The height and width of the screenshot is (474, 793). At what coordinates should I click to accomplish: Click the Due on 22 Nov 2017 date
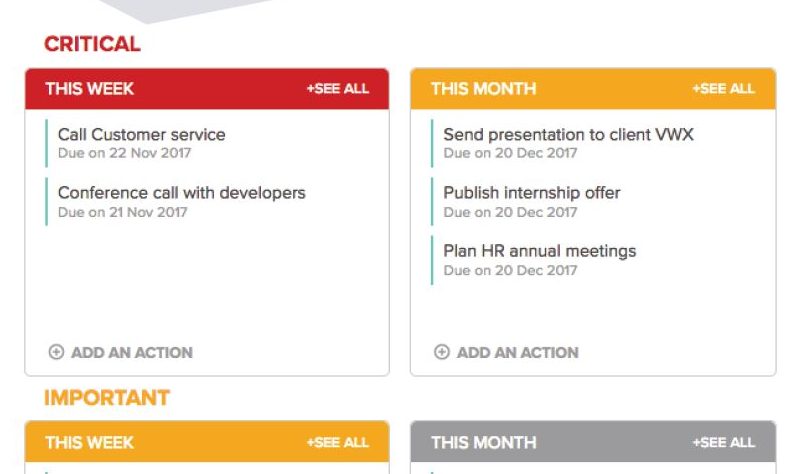(124, 153)
